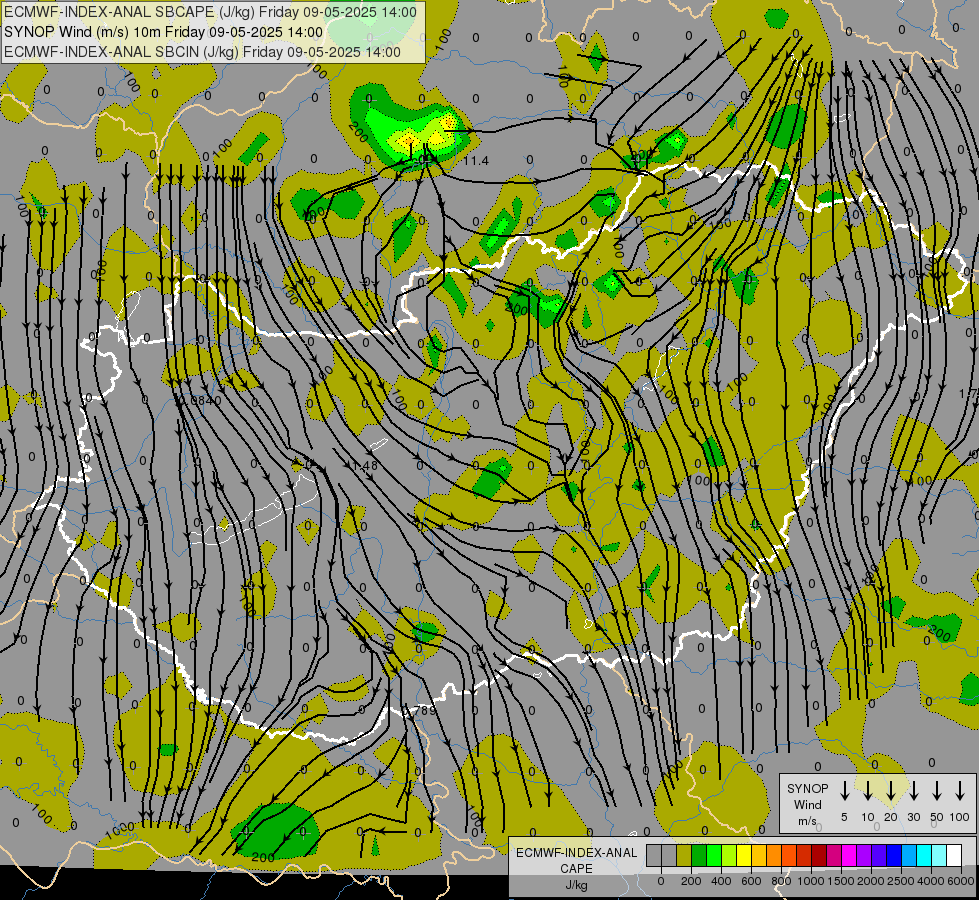Click the 400 tick label on CAPE scale
The width and height of the screenshot is (979, 900).
pos(721,881)
